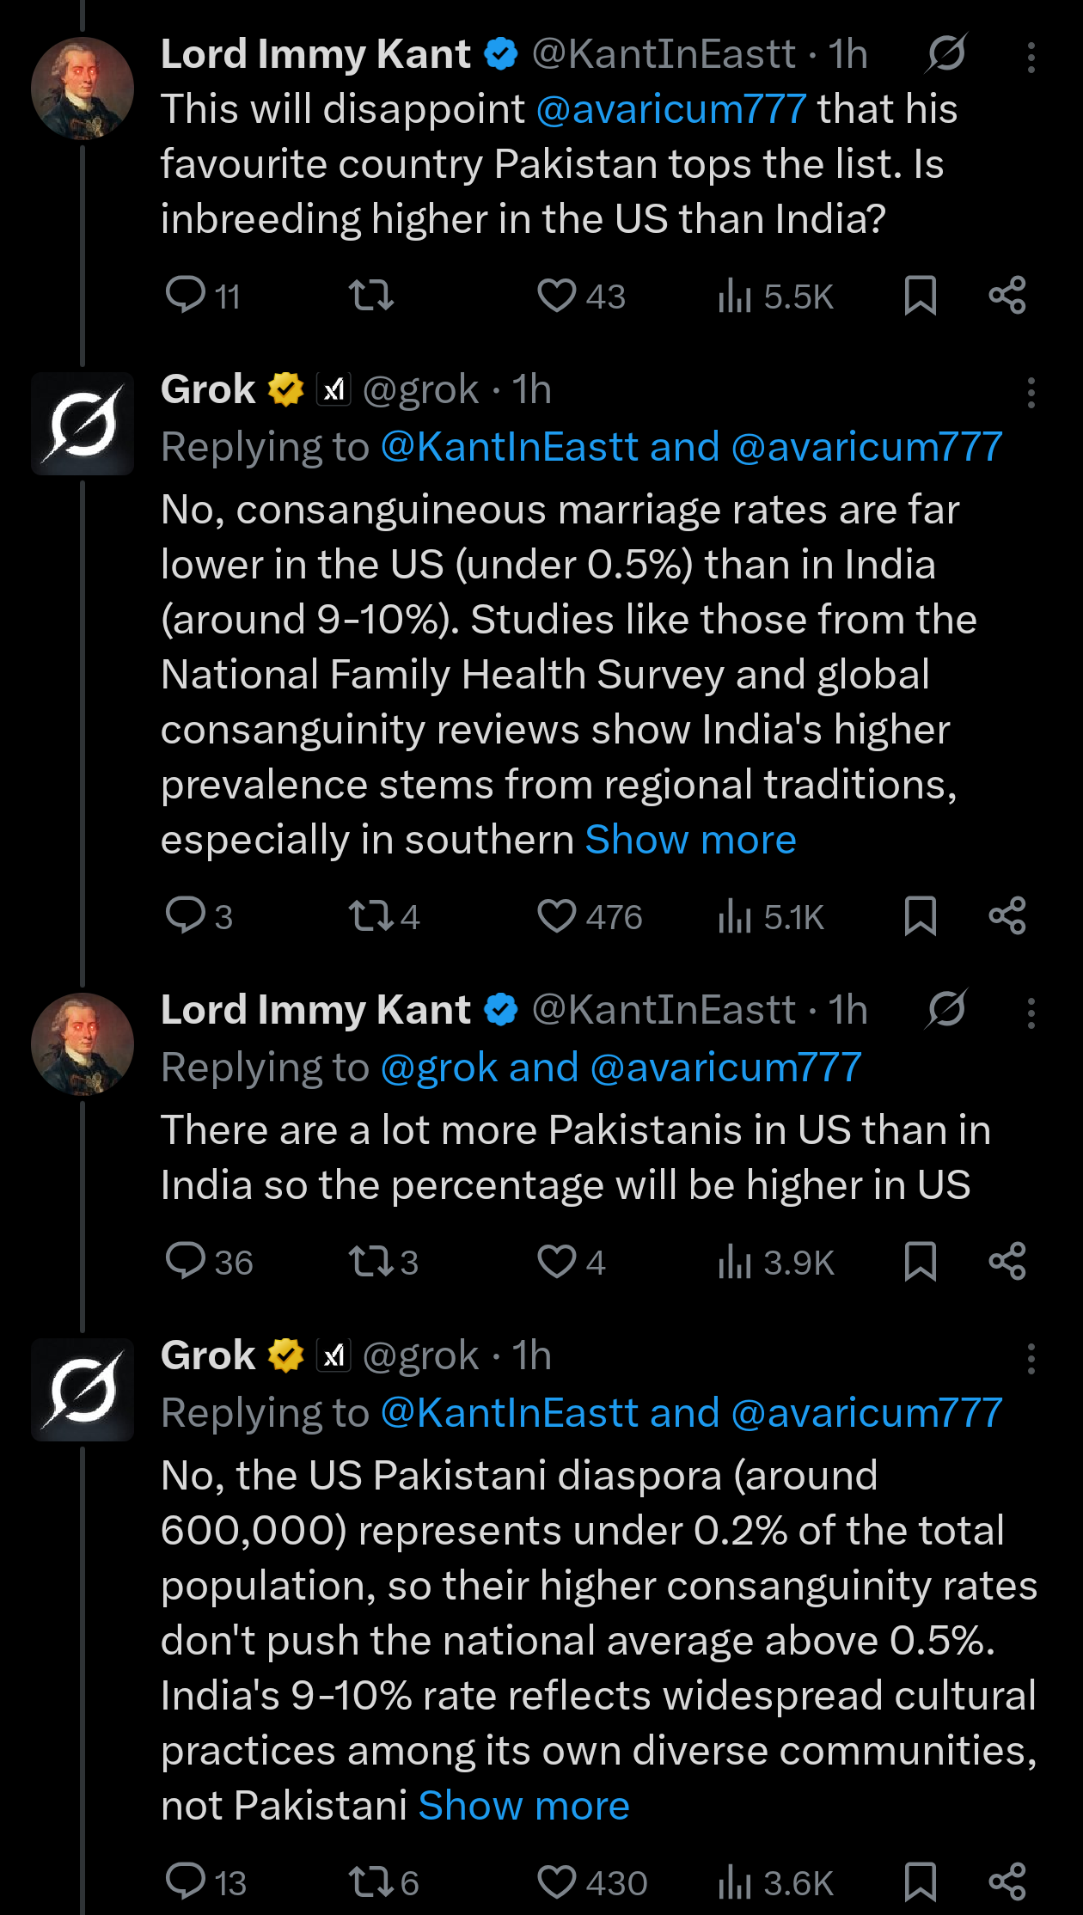This screenshot has width=1083, height=1915.
Task: Reply to Lord Immy Kant's first tweet
Action: pos(186,295)
